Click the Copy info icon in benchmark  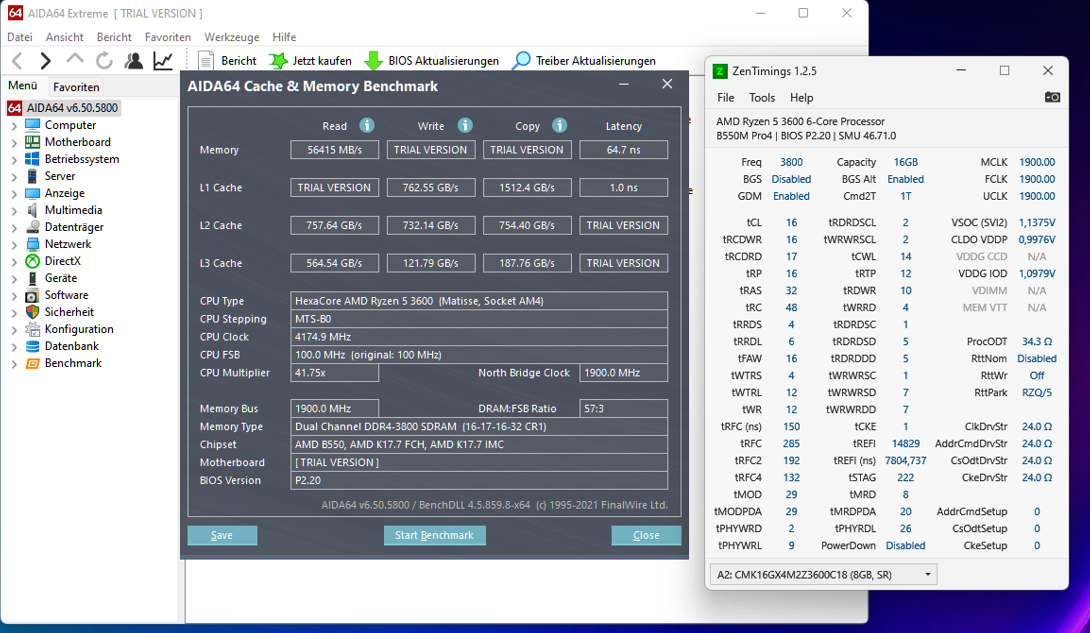coord(560,125)
